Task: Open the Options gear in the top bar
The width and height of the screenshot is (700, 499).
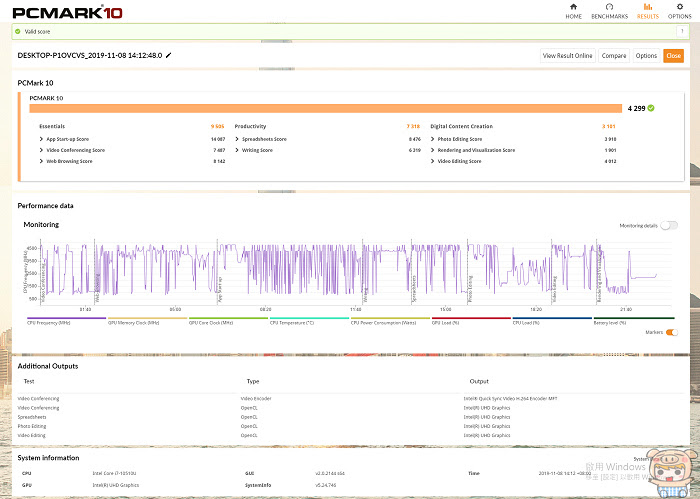Action: click(x=679, y=11)
